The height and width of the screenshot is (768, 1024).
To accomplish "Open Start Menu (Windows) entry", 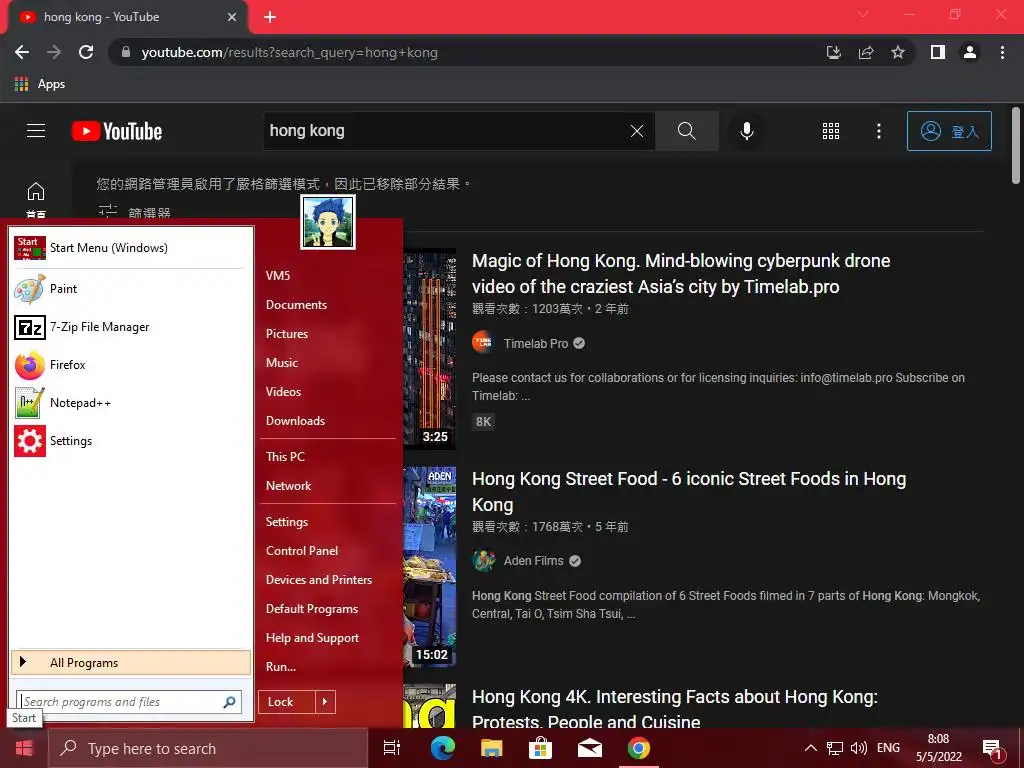I will [131, 248].
